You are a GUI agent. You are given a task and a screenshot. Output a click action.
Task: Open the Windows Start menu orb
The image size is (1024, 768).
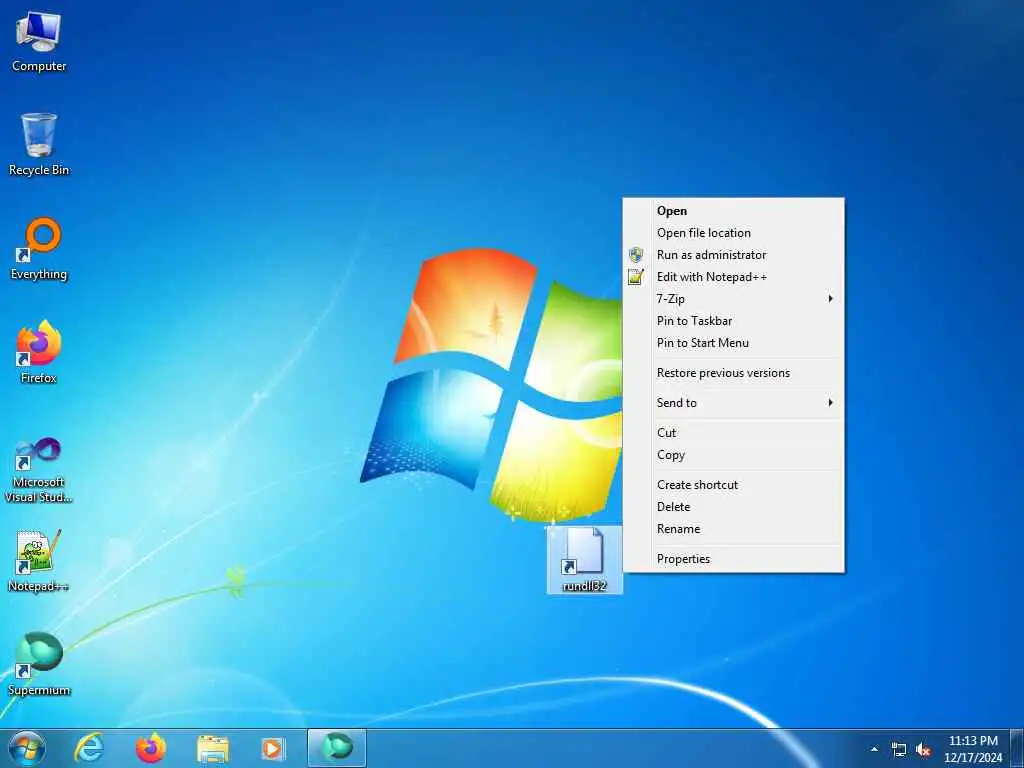[27, 748]
